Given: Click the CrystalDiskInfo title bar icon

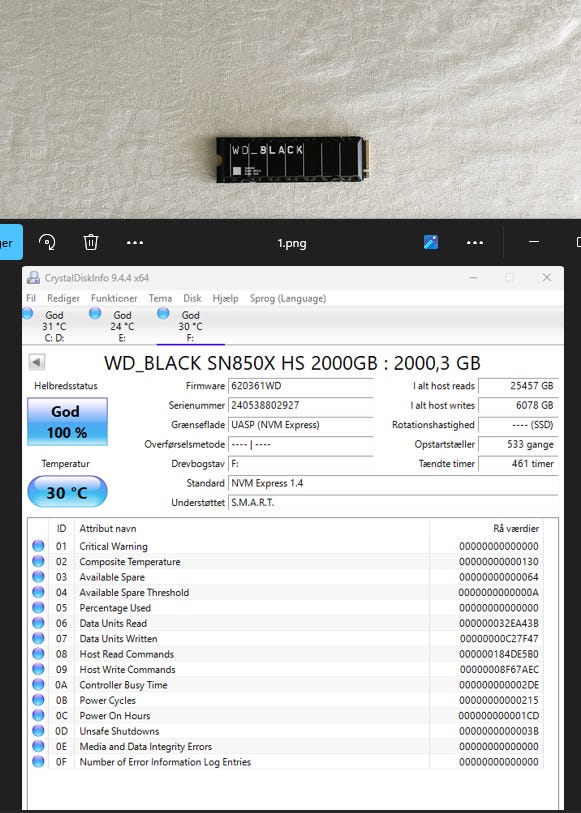Looking at the screenshot, I should 33,277.
